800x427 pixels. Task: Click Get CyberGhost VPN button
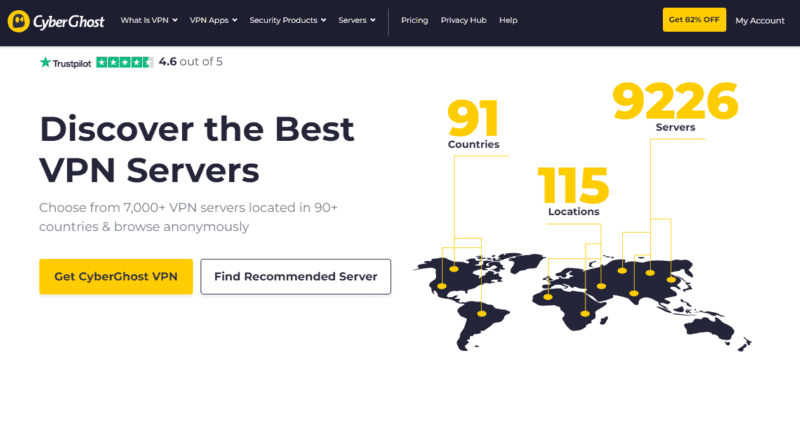[x=116, y=277]
